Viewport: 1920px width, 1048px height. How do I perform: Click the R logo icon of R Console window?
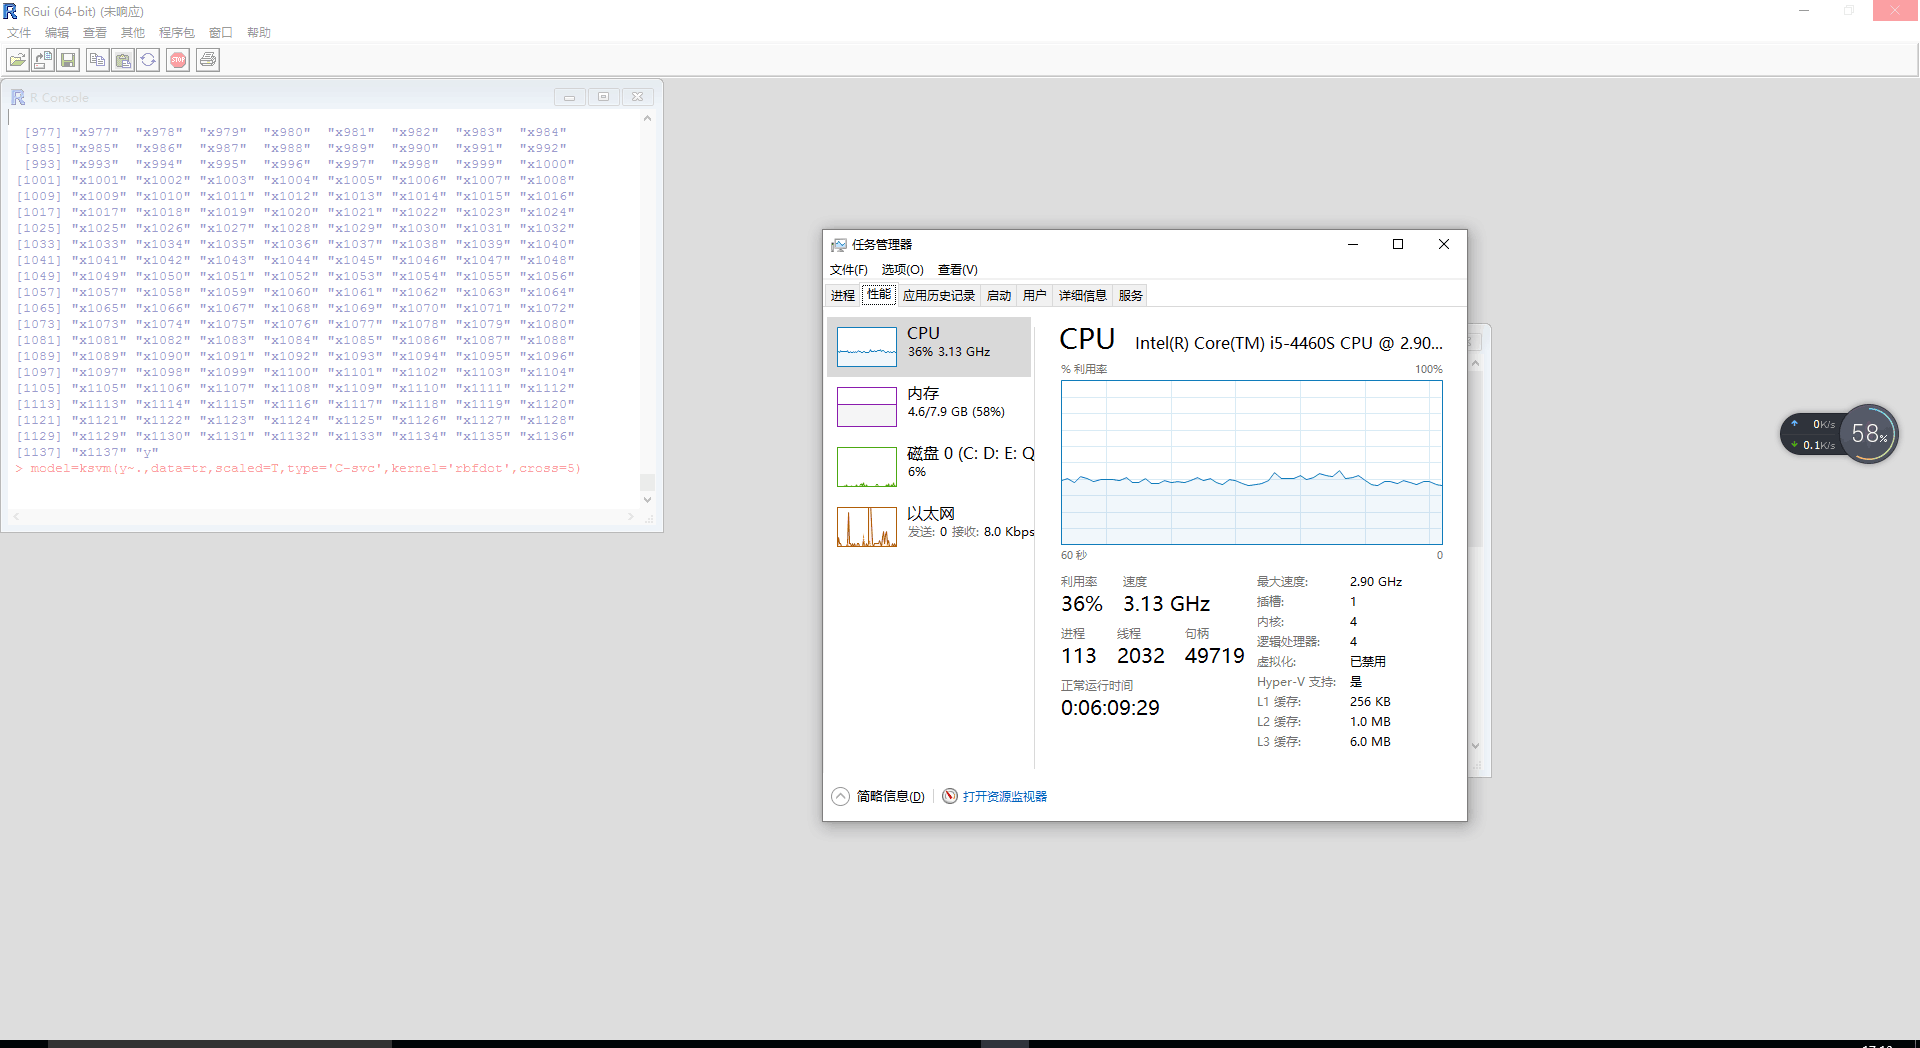tap(18, 97)
